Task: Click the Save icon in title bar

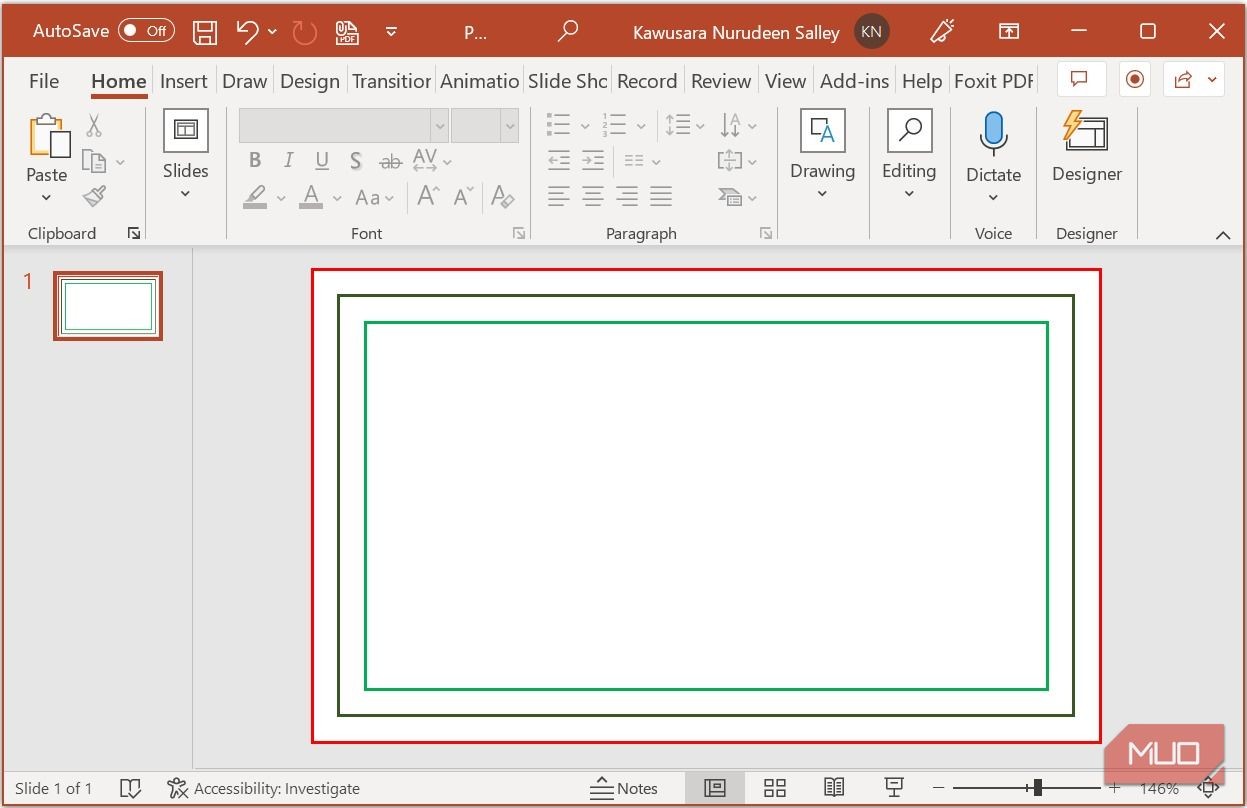Action: point(205,32)
